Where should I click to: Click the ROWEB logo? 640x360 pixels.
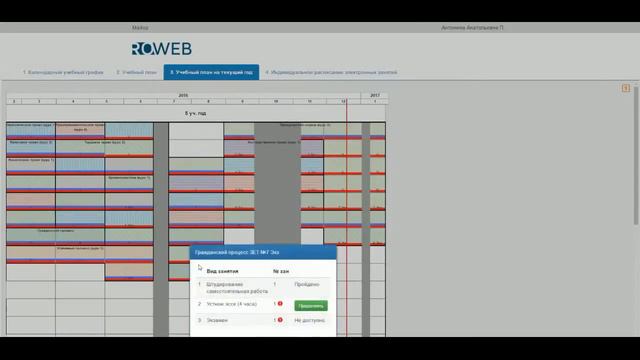click(x=161, y=49)
